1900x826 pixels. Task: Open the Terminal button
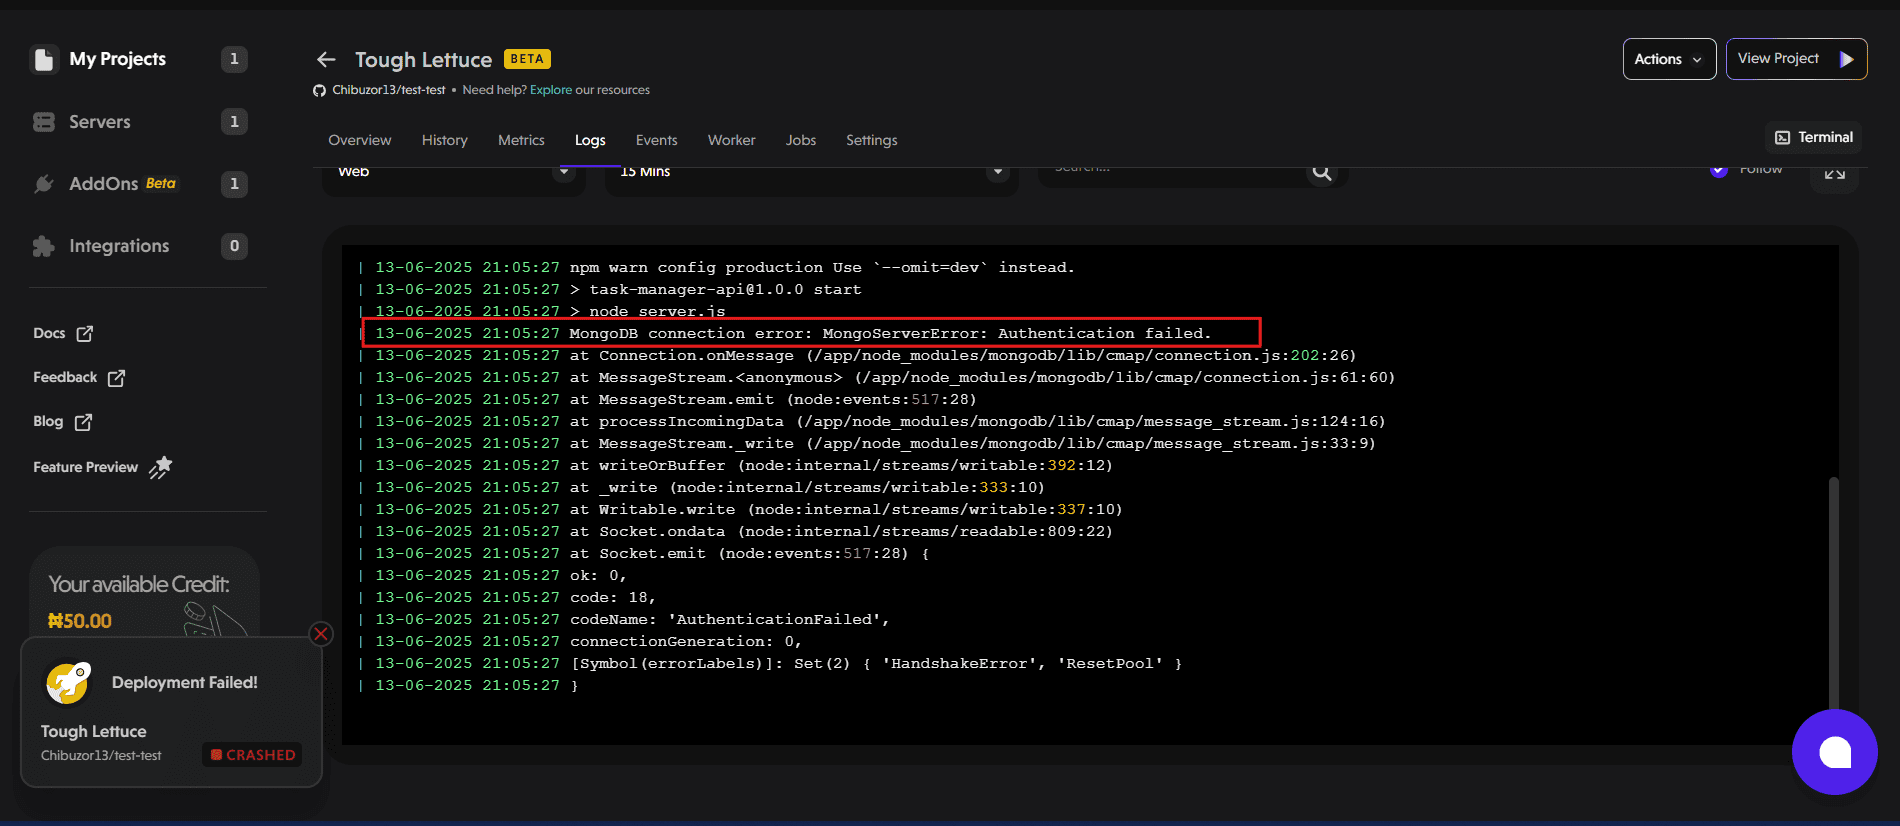1814,138
